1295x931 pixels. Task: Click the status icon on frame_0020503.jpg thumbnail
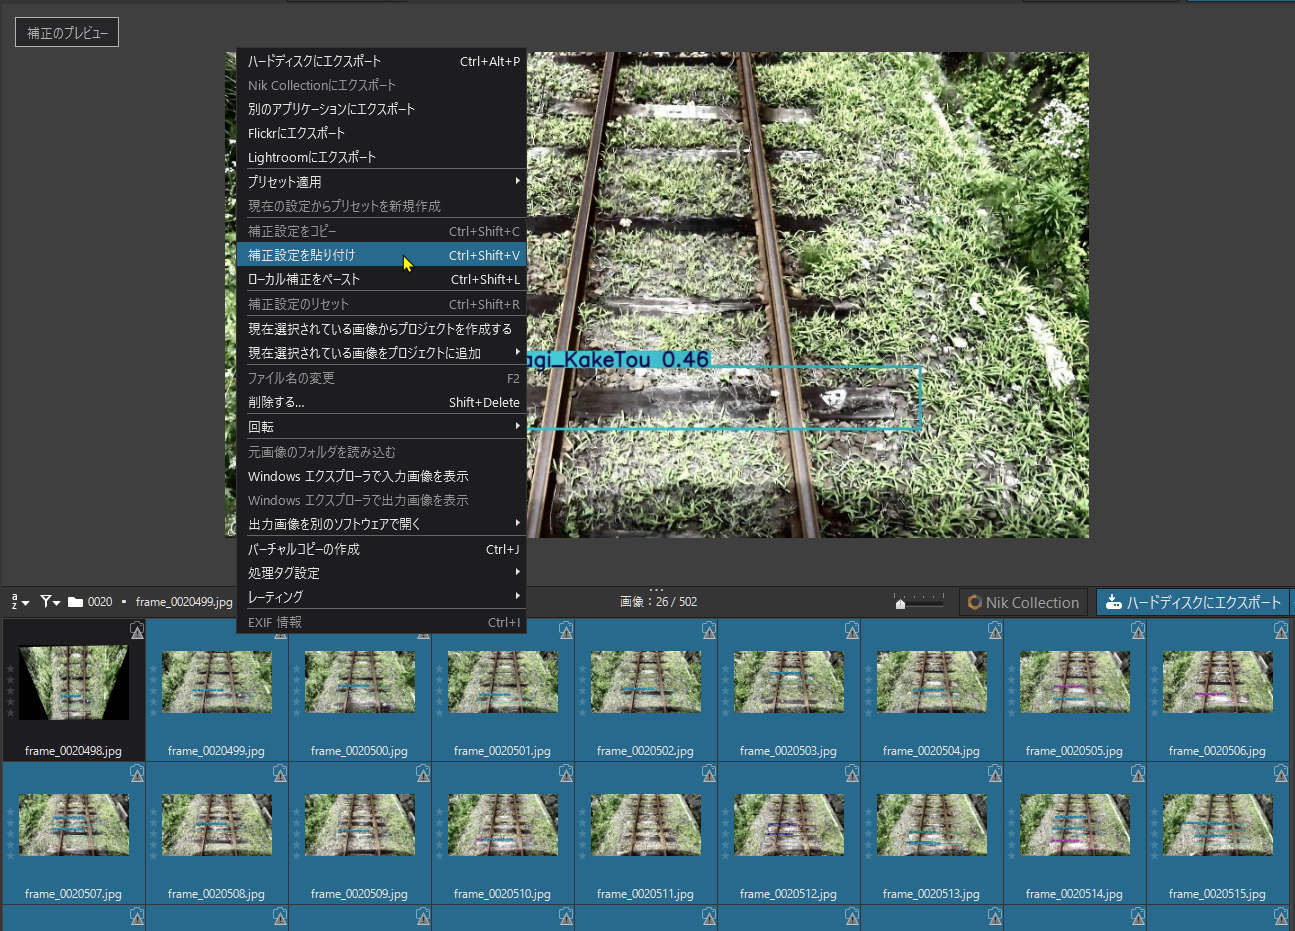coord(852,630)
